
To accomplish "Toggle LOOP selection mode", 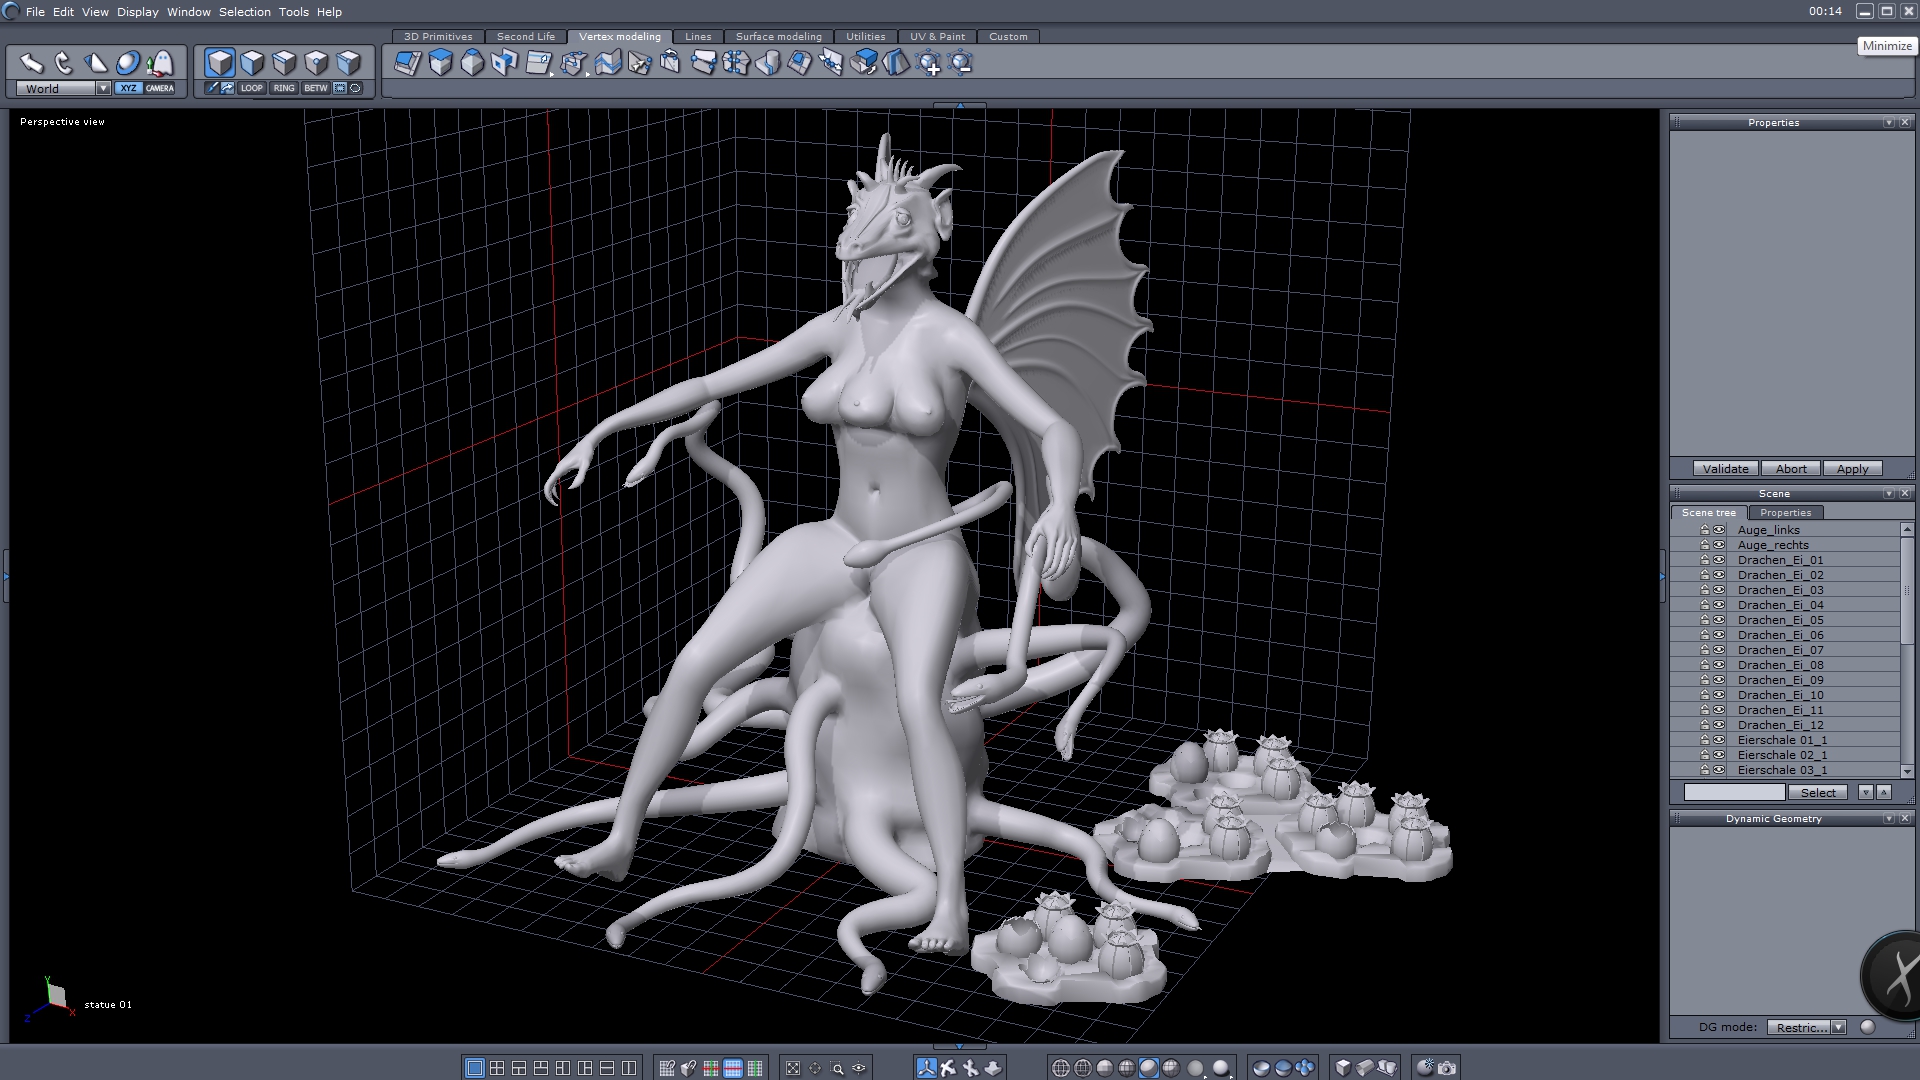I will (x=251, y=88).
